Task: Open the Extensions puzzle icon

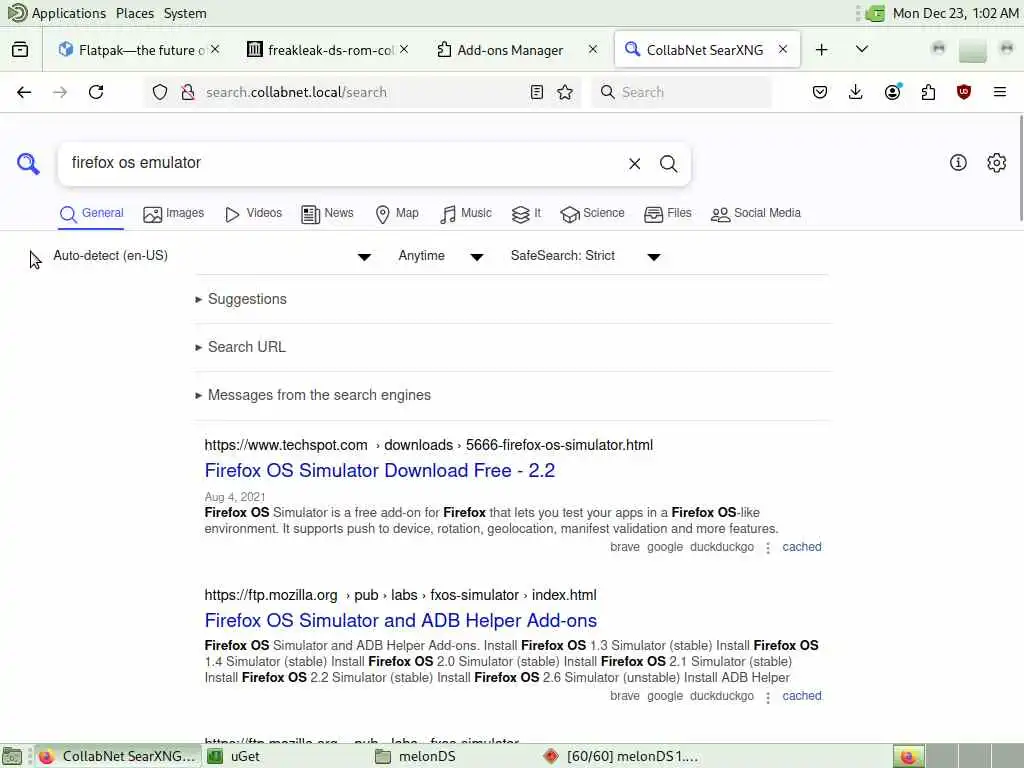Action: (928, 92)
